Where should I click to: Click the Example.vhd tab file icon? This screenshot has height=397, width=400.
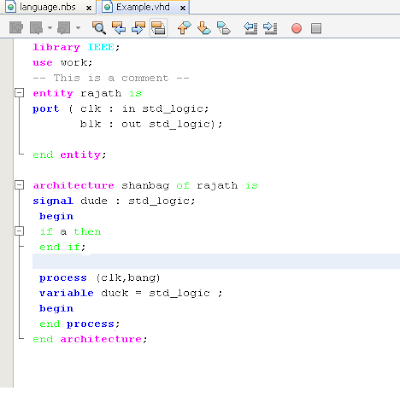click(107, 7)
